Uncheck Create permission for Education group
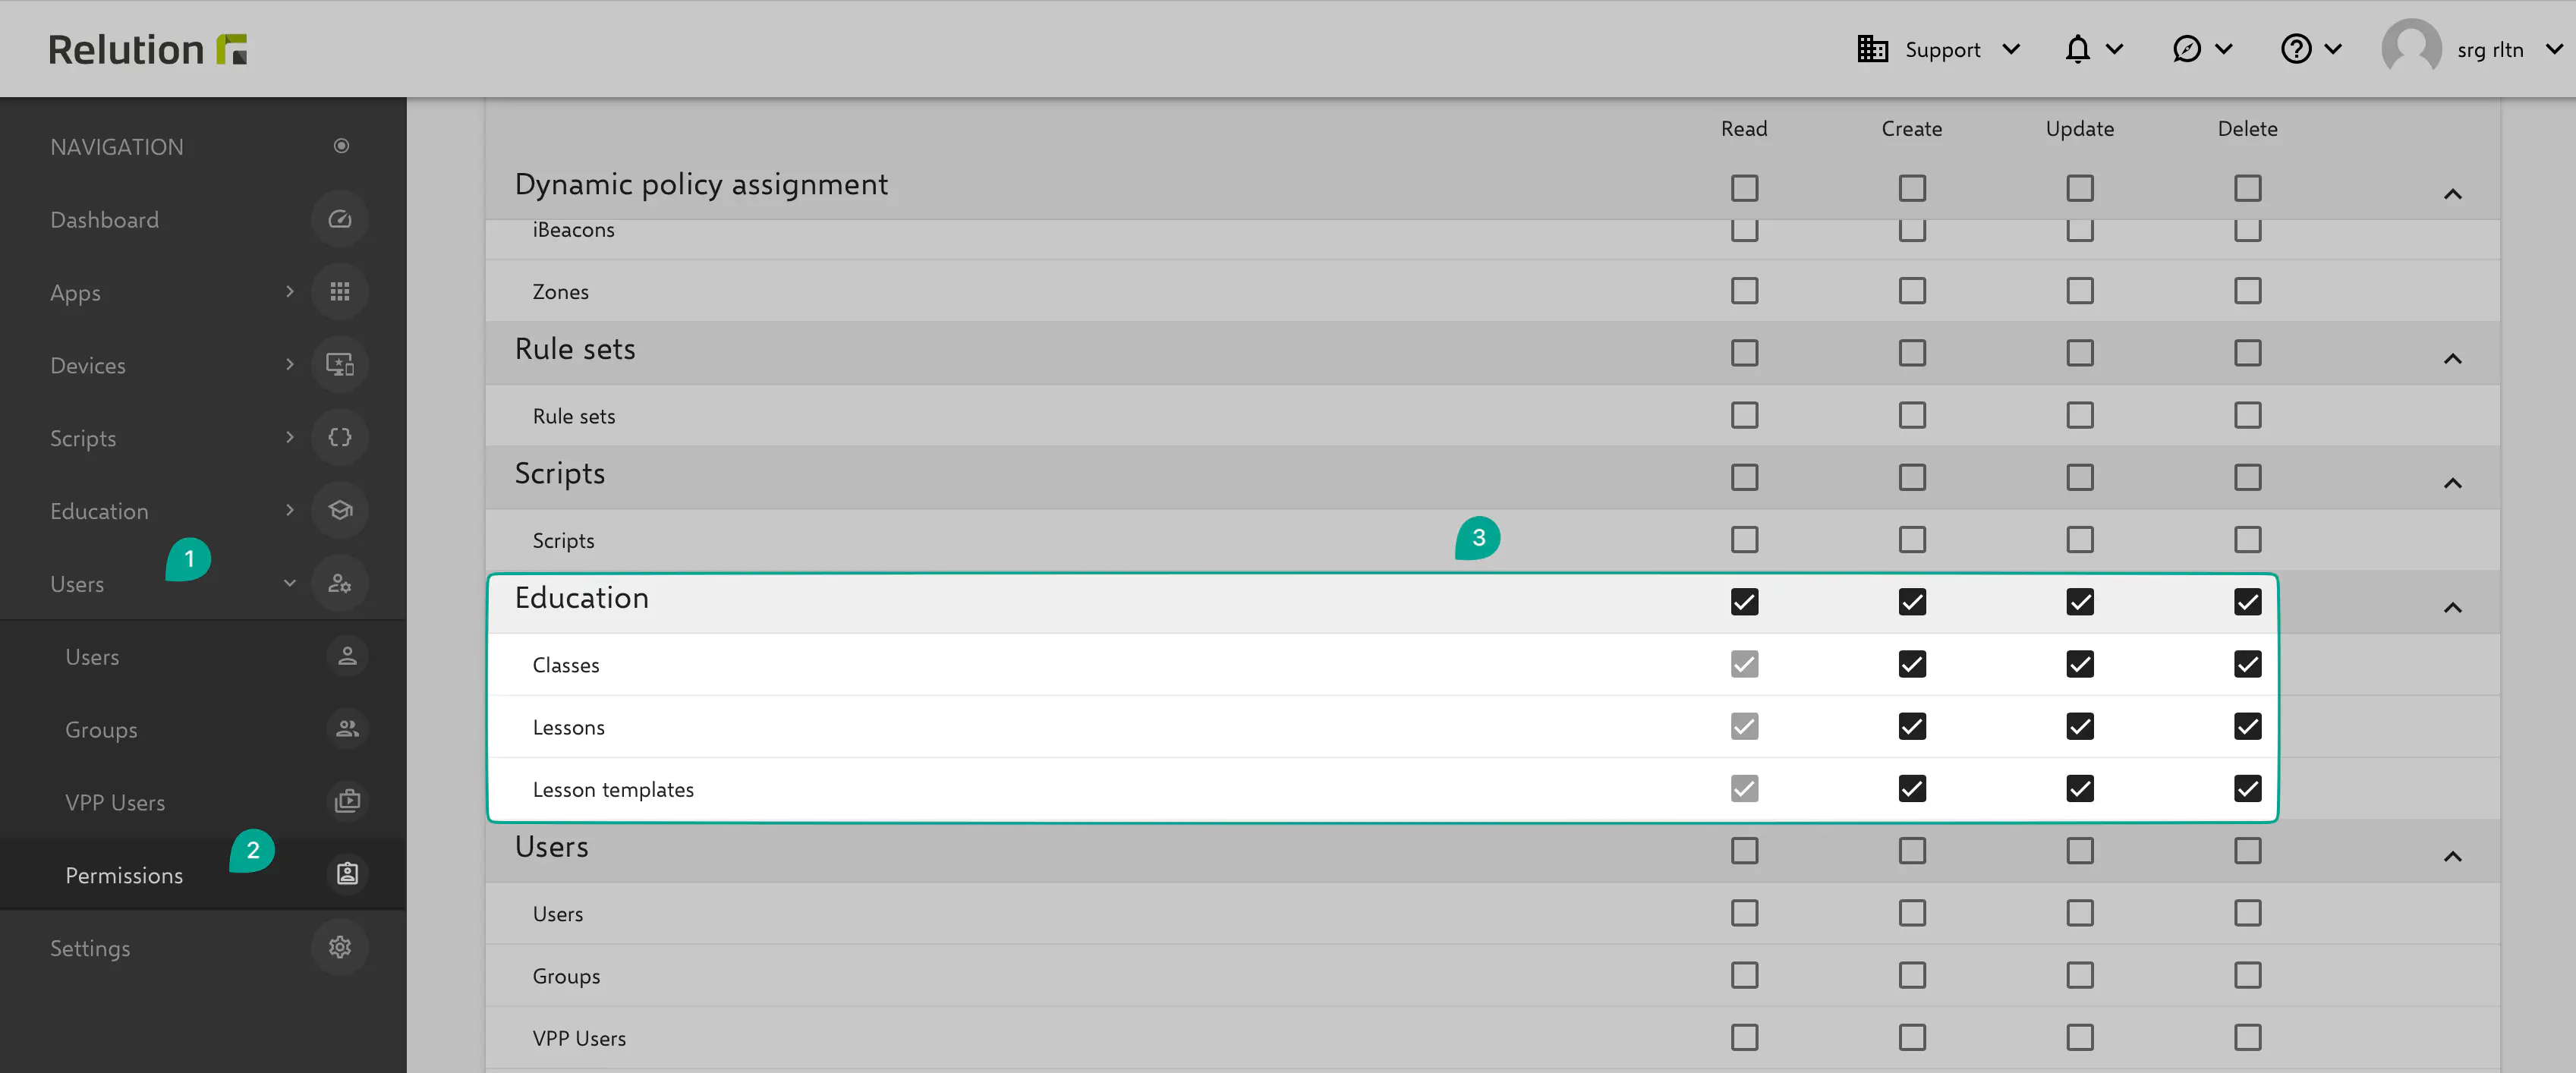Screen dimensions: 2576x1073 (1911, 602)
